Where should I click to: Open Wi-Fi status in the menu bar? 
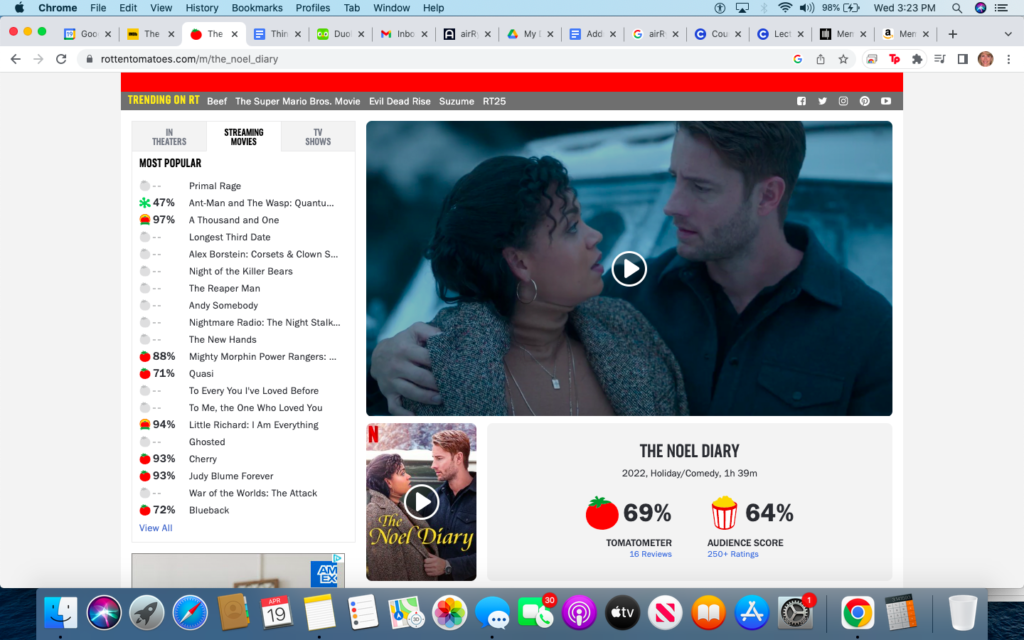click(785, 8)
